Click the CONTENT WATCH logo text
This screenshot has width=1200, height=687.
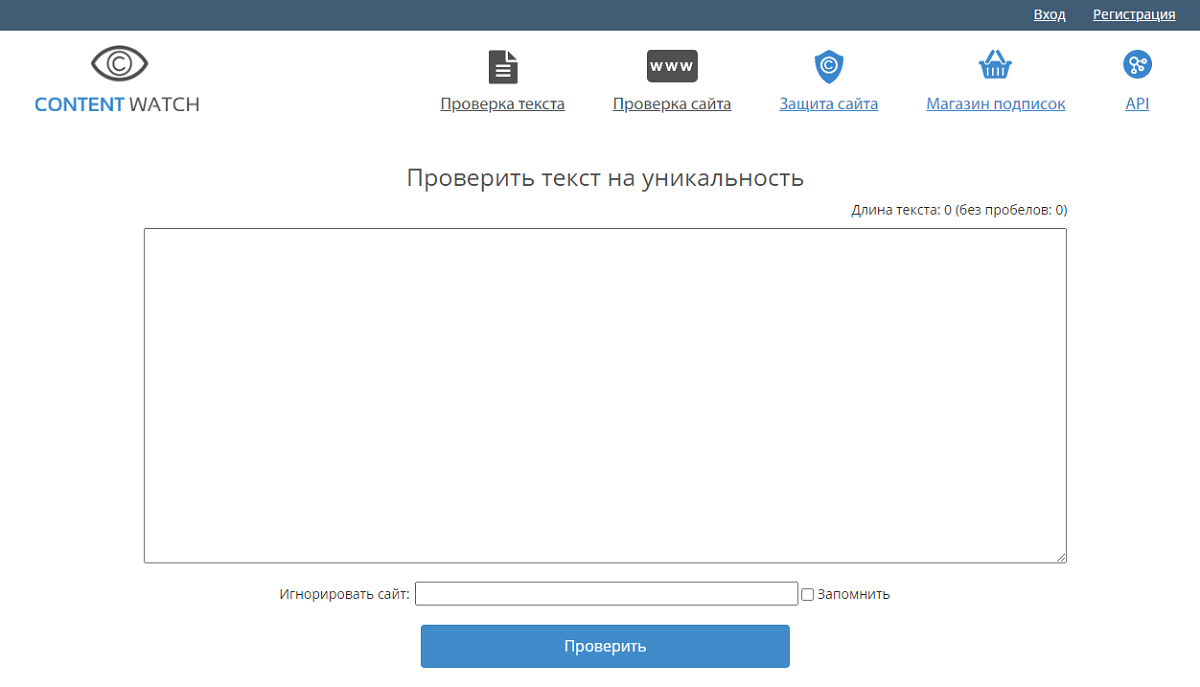(x=117, y=104)
